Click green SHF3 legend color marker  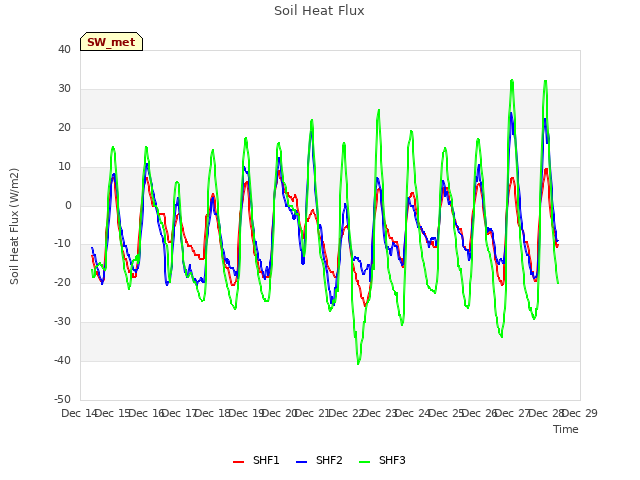click(364, 462)
